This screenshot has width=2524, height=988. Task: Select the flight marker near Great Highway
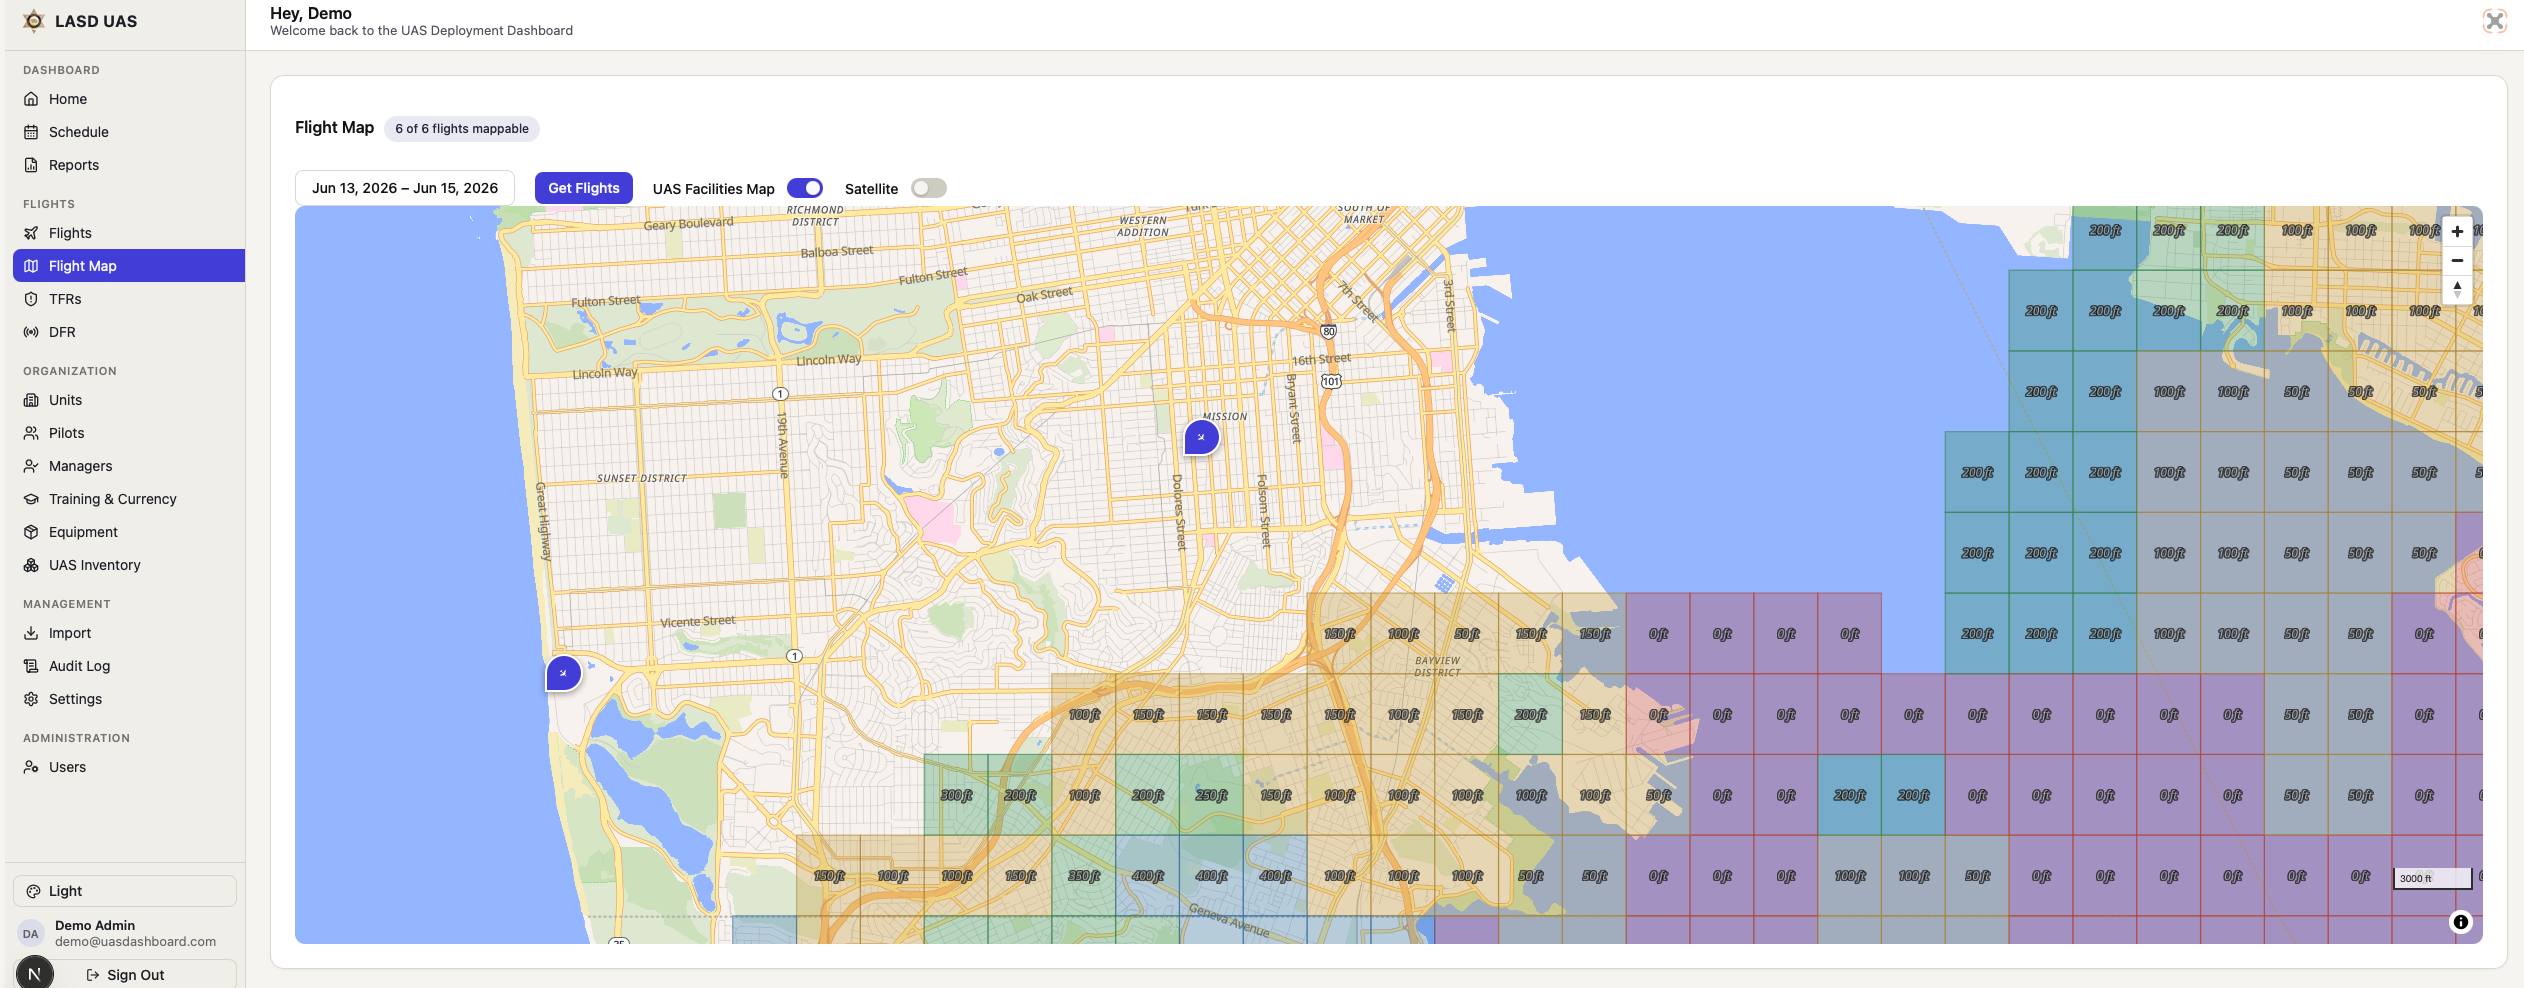[564, 673]
